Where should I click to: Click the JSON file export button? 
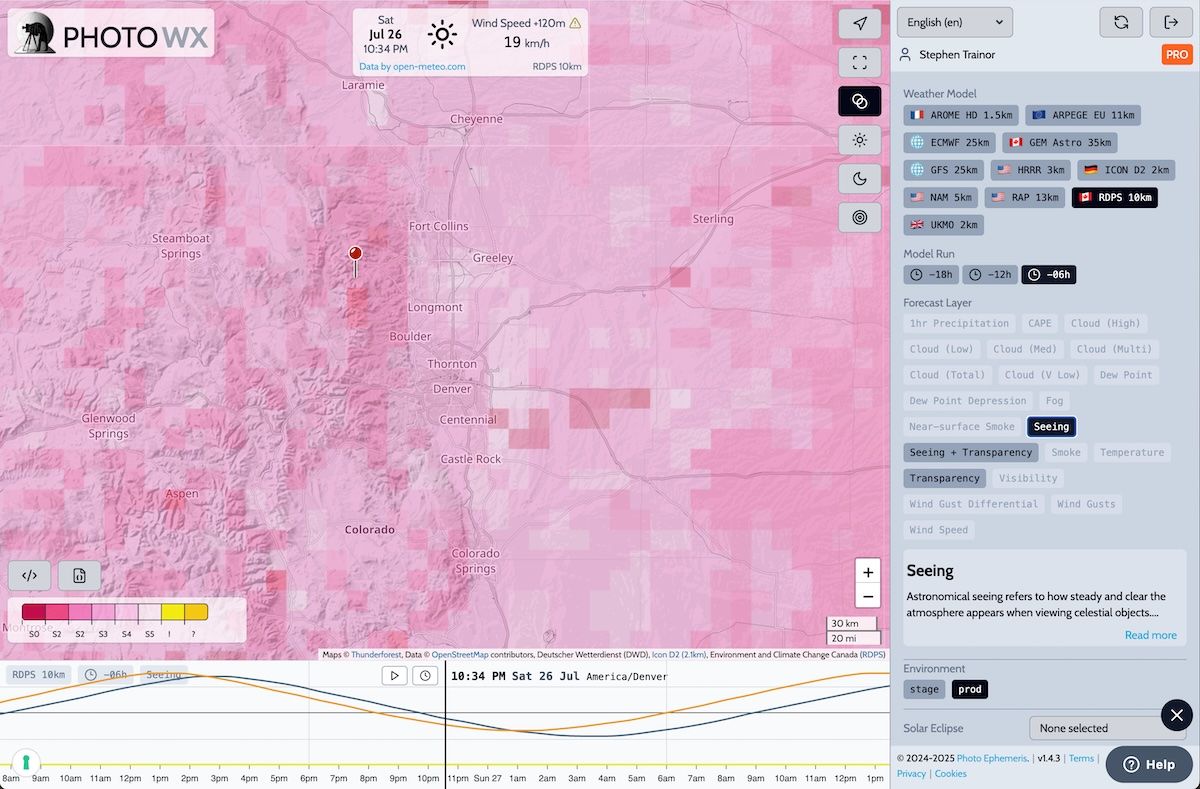[x=79, y=575]
